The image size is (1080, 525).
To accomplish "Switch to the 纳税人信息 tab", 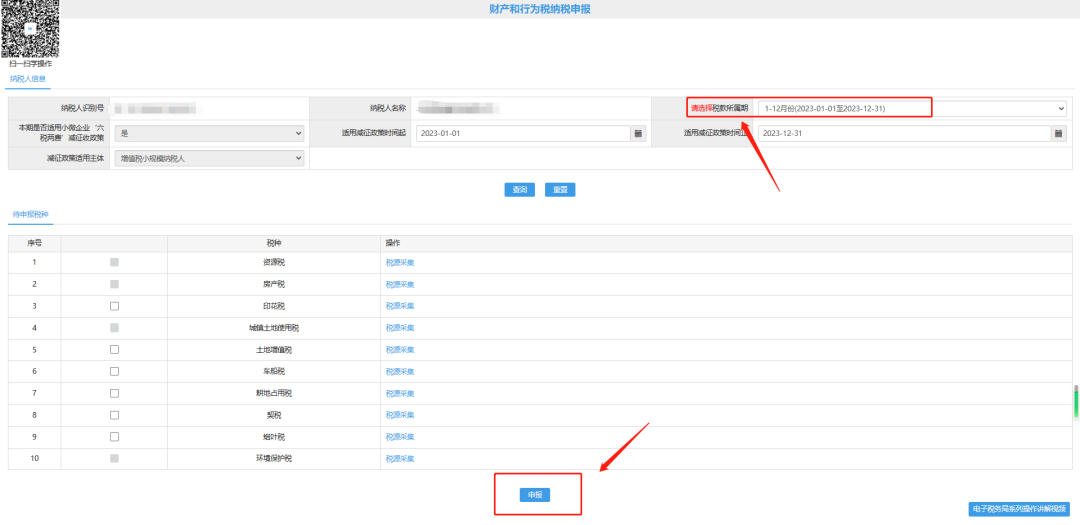I will tap(29, 79).
